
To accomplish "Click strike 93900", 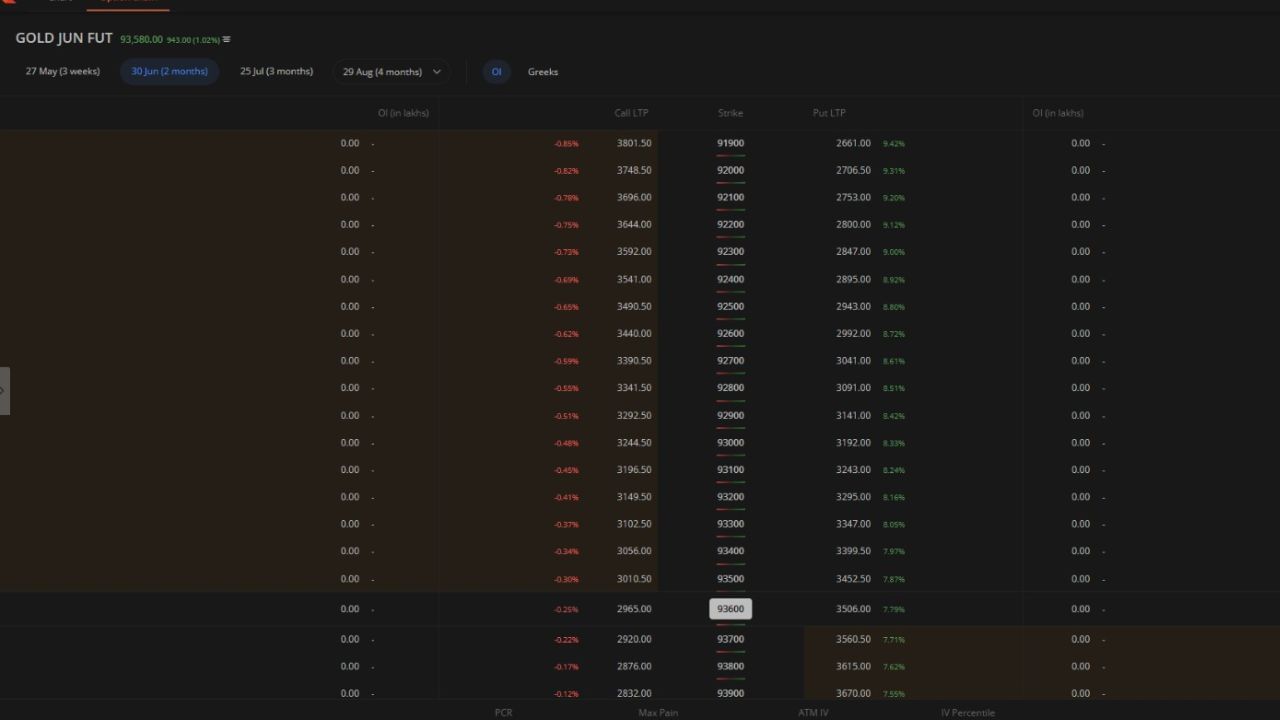I will pyautogui.click(x=731, y=693).
